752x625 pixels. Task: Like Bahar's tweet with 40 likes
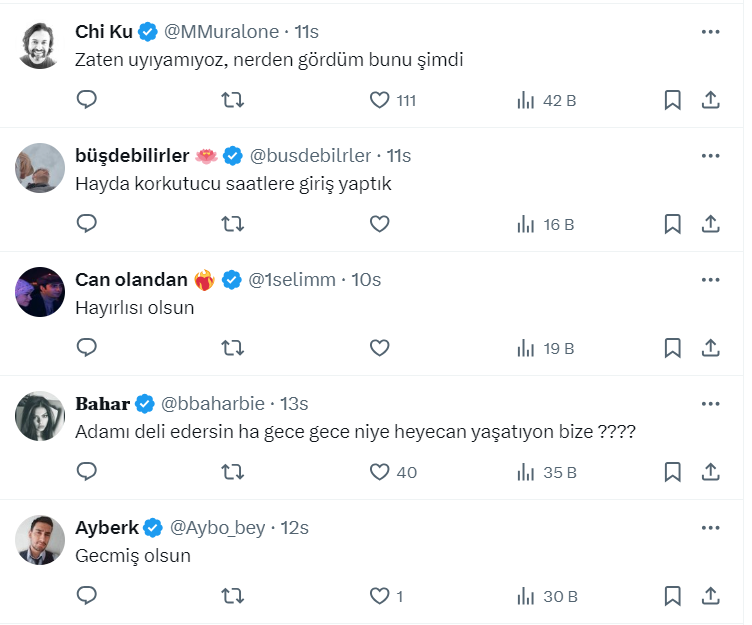379,472
